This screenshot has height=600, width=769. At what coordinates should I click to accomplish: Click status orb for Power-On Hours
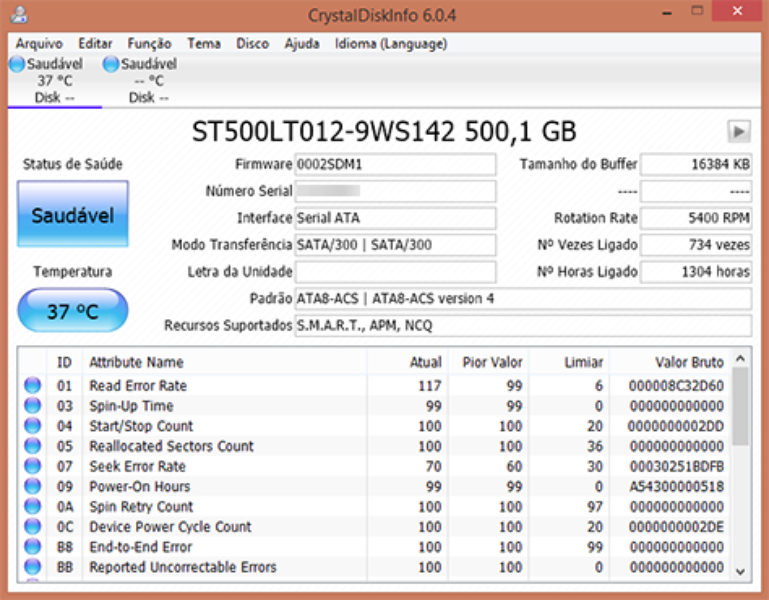click(x=33, y=486)
